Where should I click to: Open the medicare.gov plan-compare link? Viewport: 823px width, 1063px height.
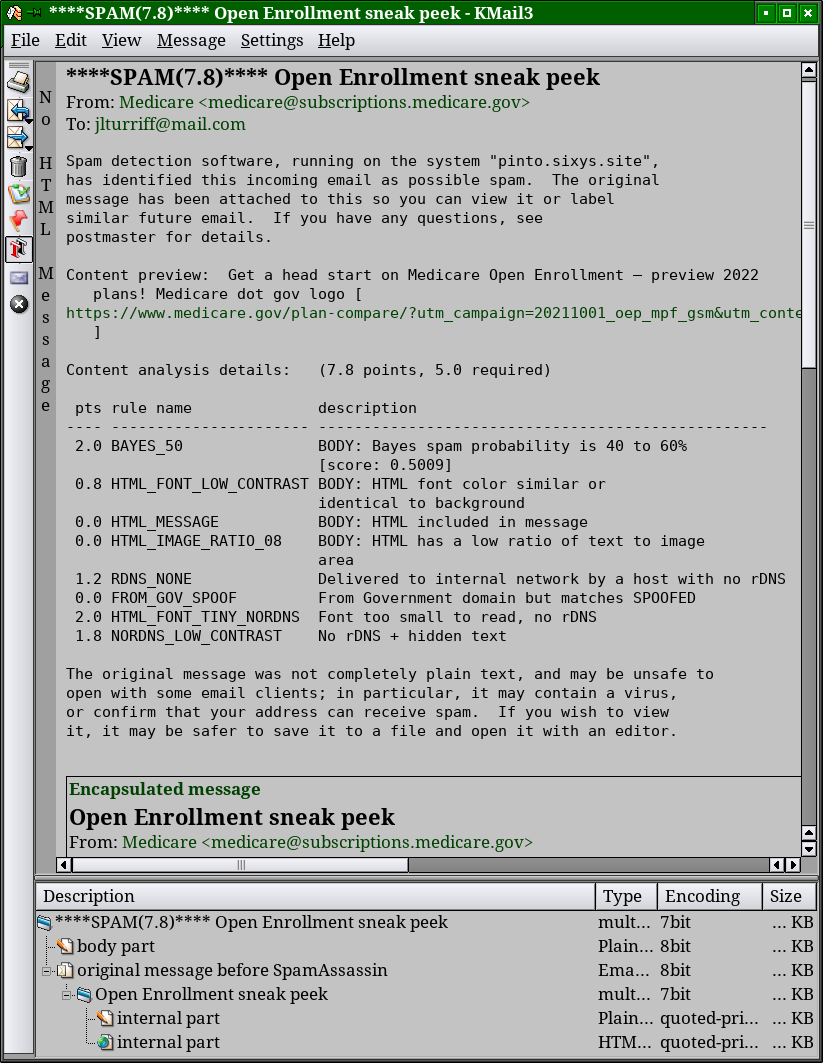click(x=433, y=313)
